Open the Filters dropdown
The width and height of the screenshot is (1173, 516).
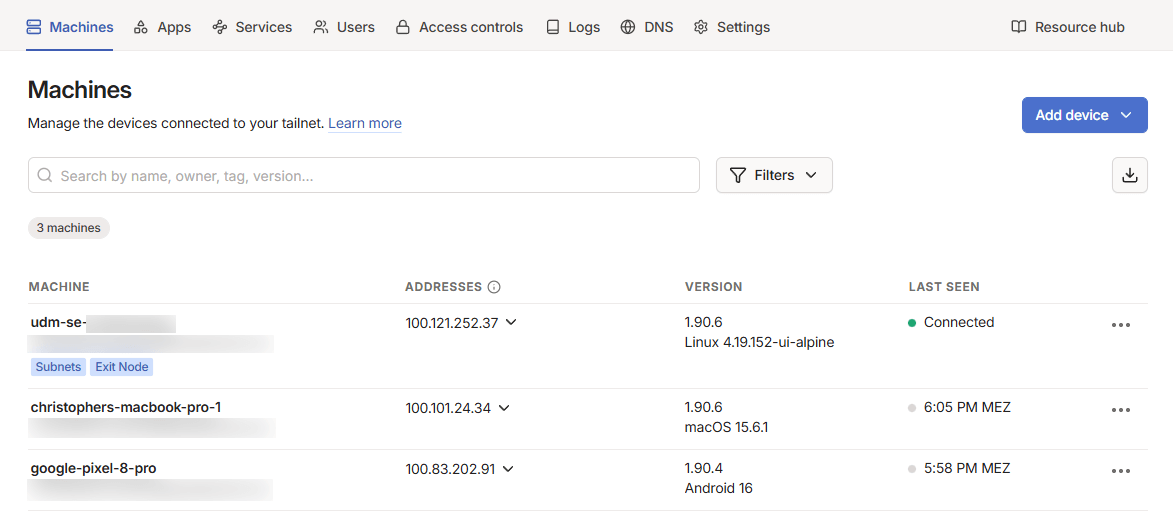tap(774, 175)
